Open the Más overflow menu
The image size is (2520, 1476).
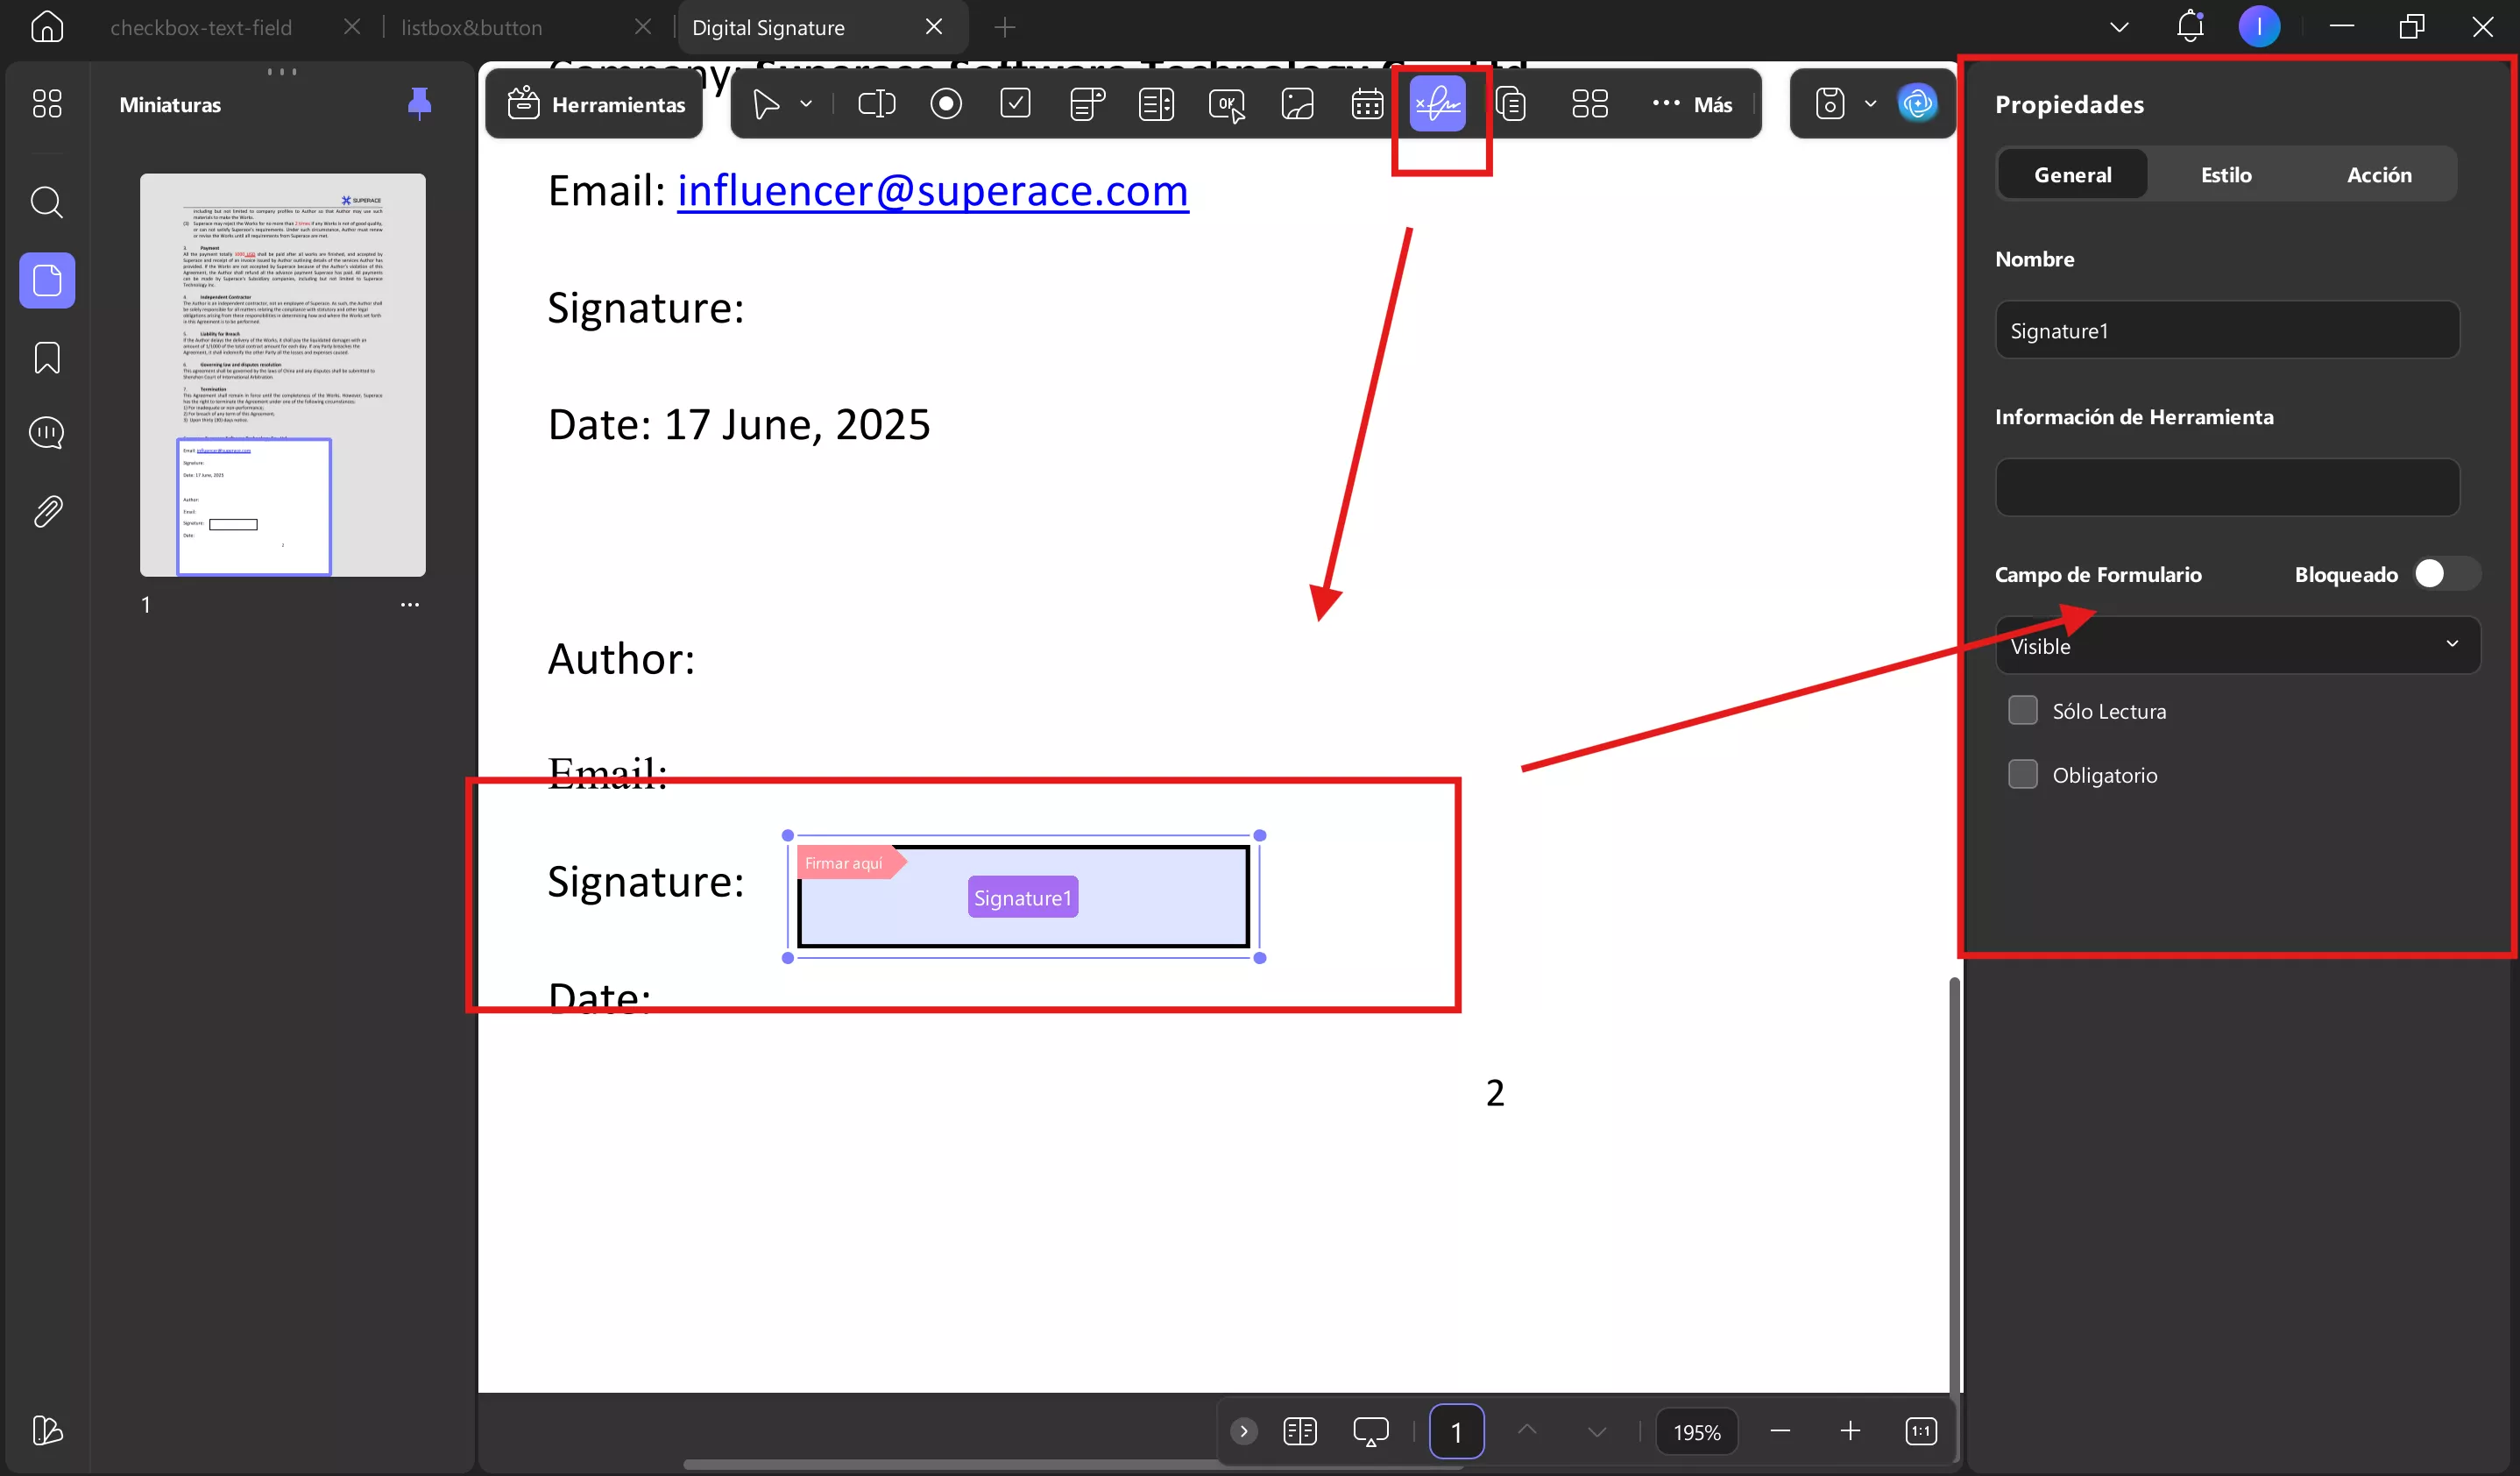click(1692, 104)
